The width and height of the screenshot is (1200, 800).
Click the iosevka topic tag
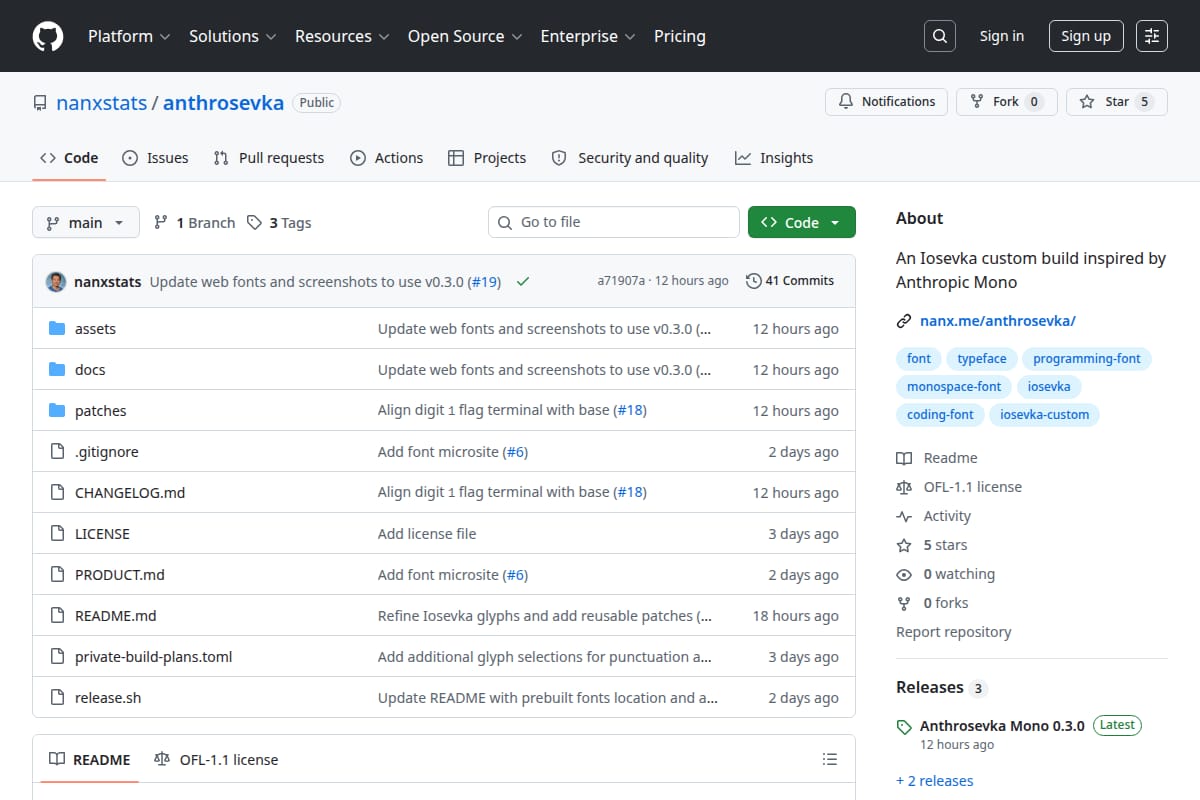click(x=1049, y=387)
